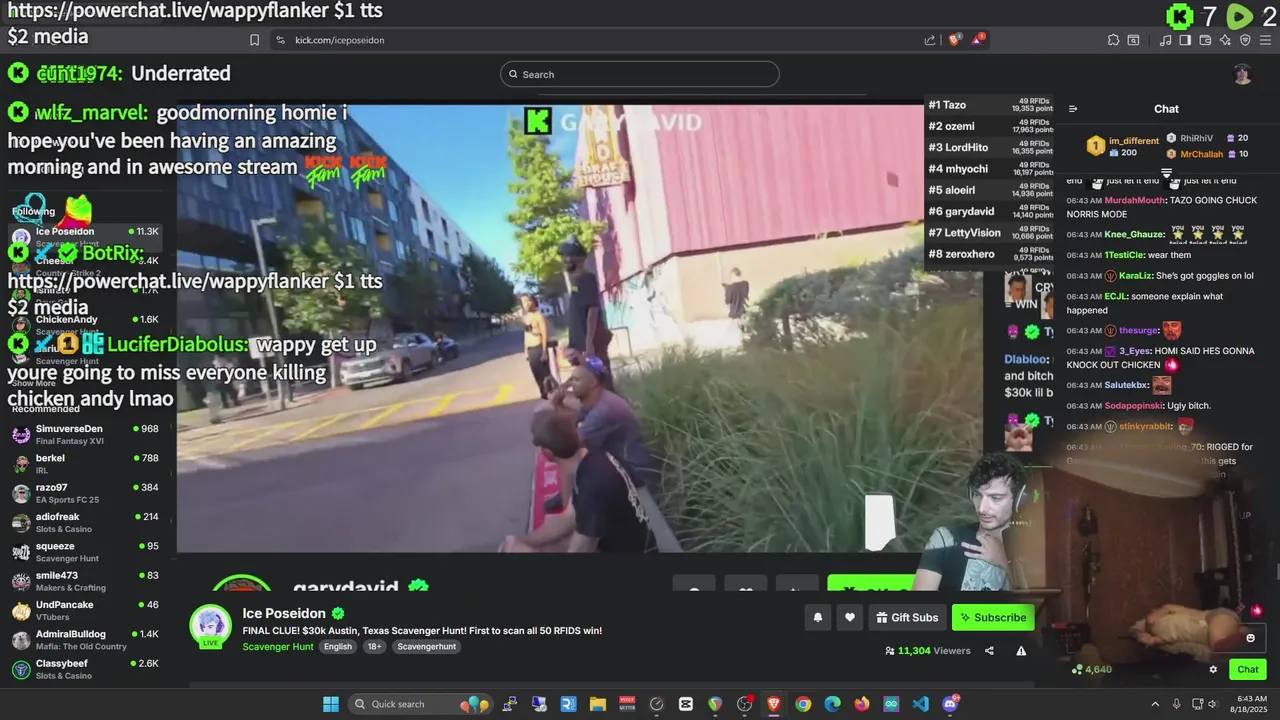
Task: Open the user profile avatar
Action: coord(1242,74)
